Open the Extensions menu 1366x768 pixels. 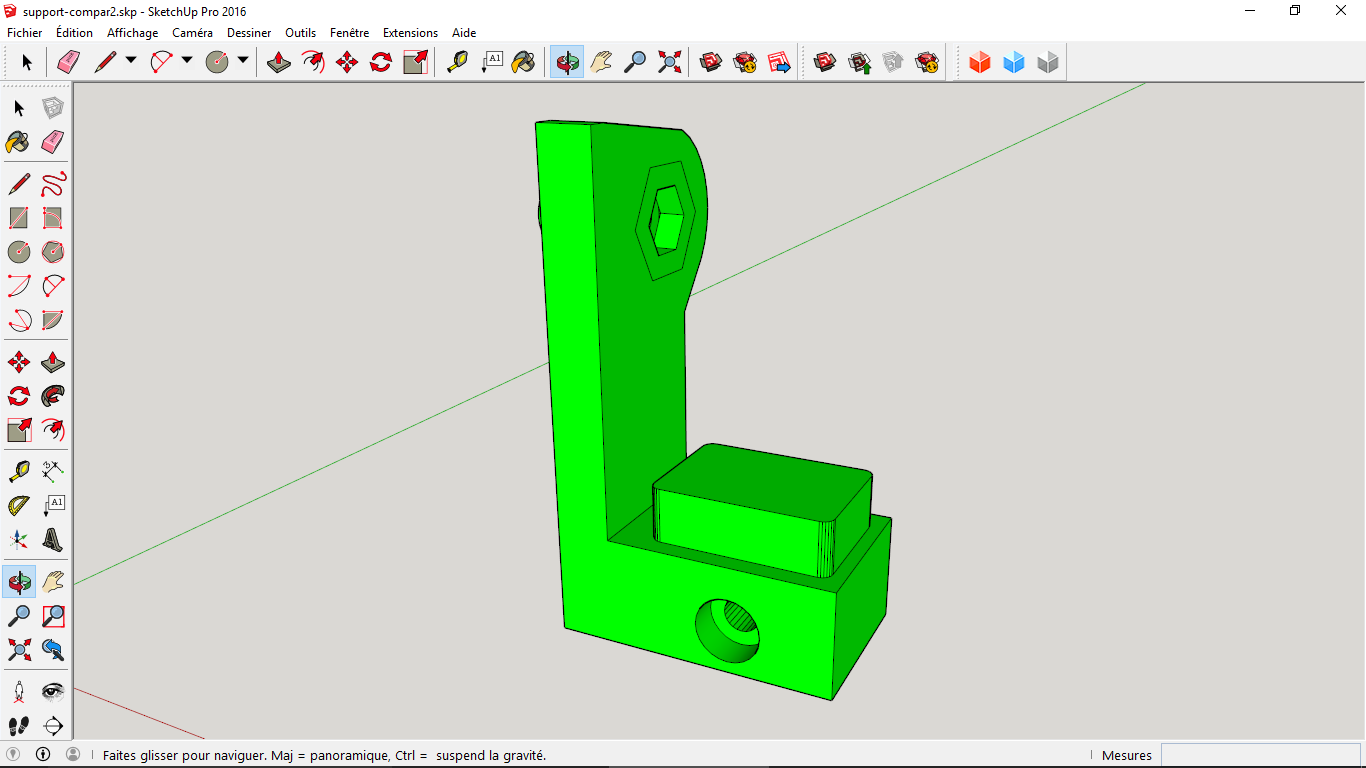coord(410,33)
